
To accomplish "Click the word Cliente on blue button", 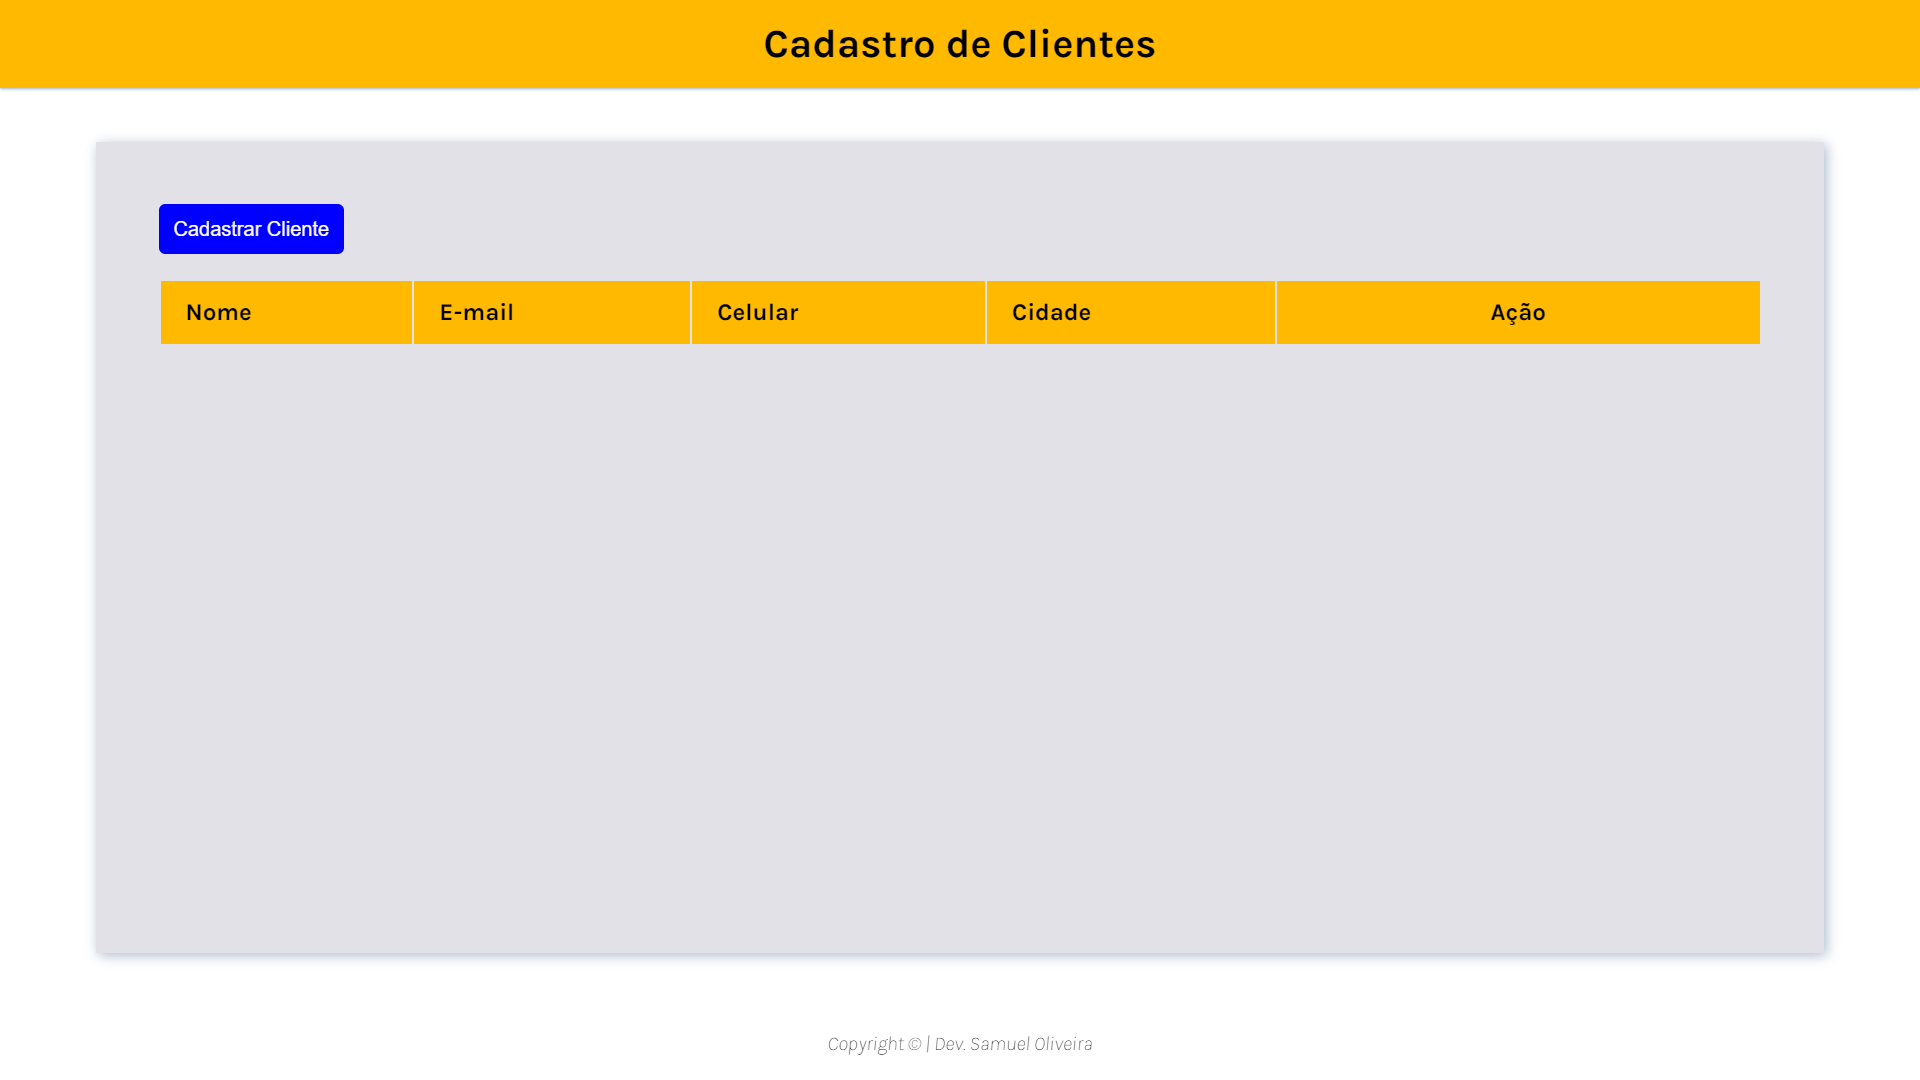I will [x=297, y=229].
